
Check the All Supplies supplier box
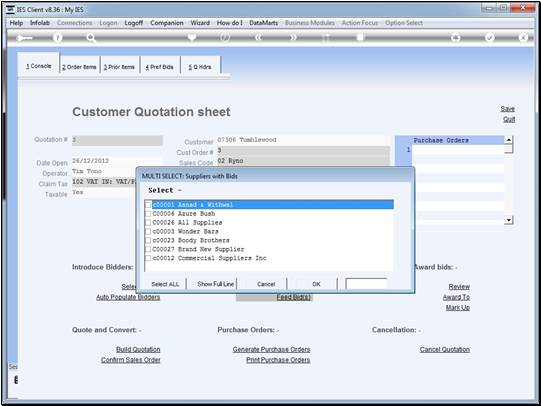coord(148,223)
